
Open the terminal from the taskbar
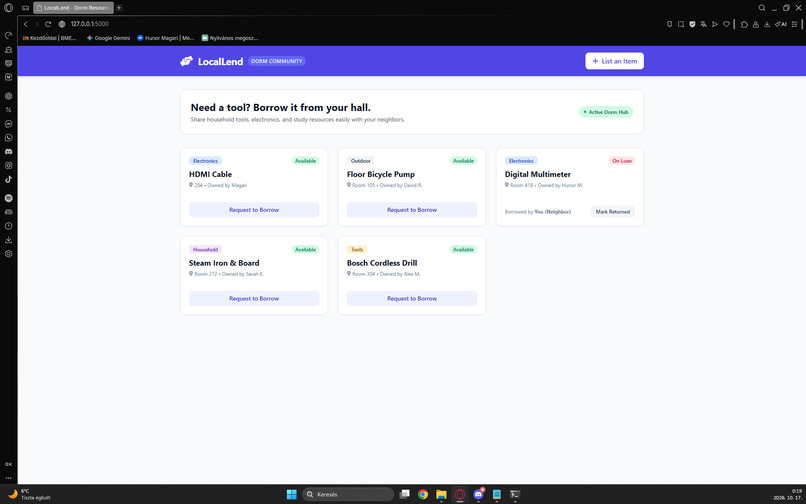click(x=515, y=494)
